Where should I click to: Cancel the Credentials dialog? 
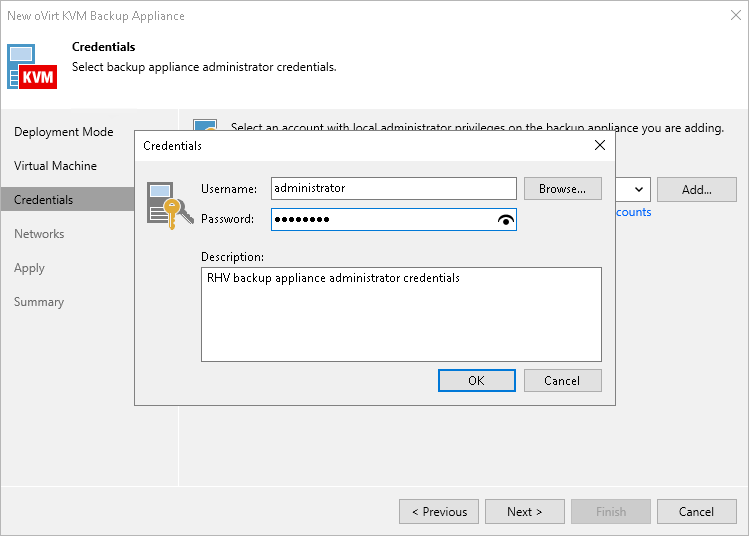pyautogui.click(x=562, y=380)
